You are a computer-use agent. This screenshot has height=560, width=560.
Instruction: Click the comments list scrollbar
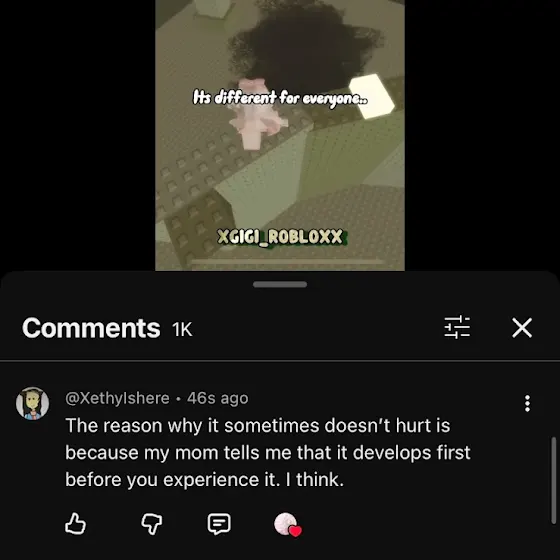[x=554, y=480]
